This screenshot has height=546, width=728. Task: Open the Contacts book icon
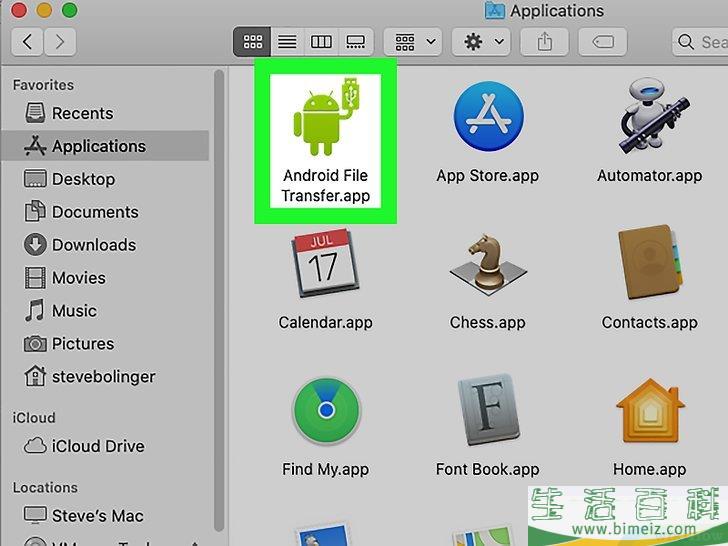click(650, 263)
